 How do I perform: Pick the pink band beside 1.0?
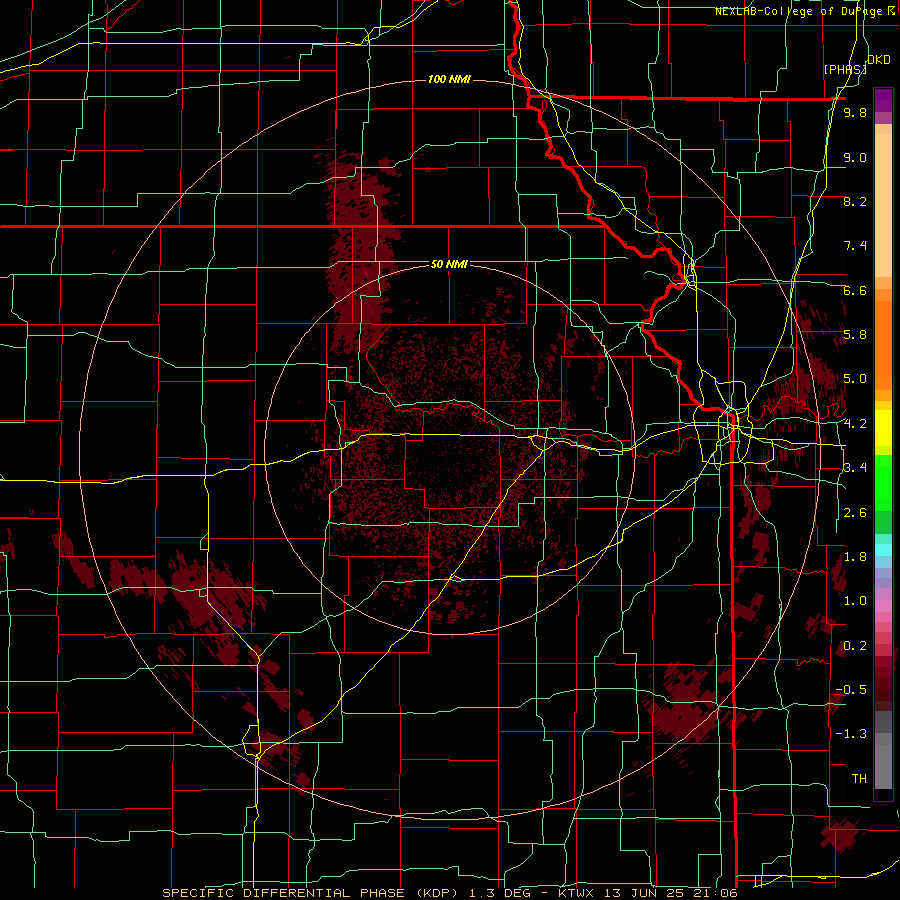(x=883, y=606)
